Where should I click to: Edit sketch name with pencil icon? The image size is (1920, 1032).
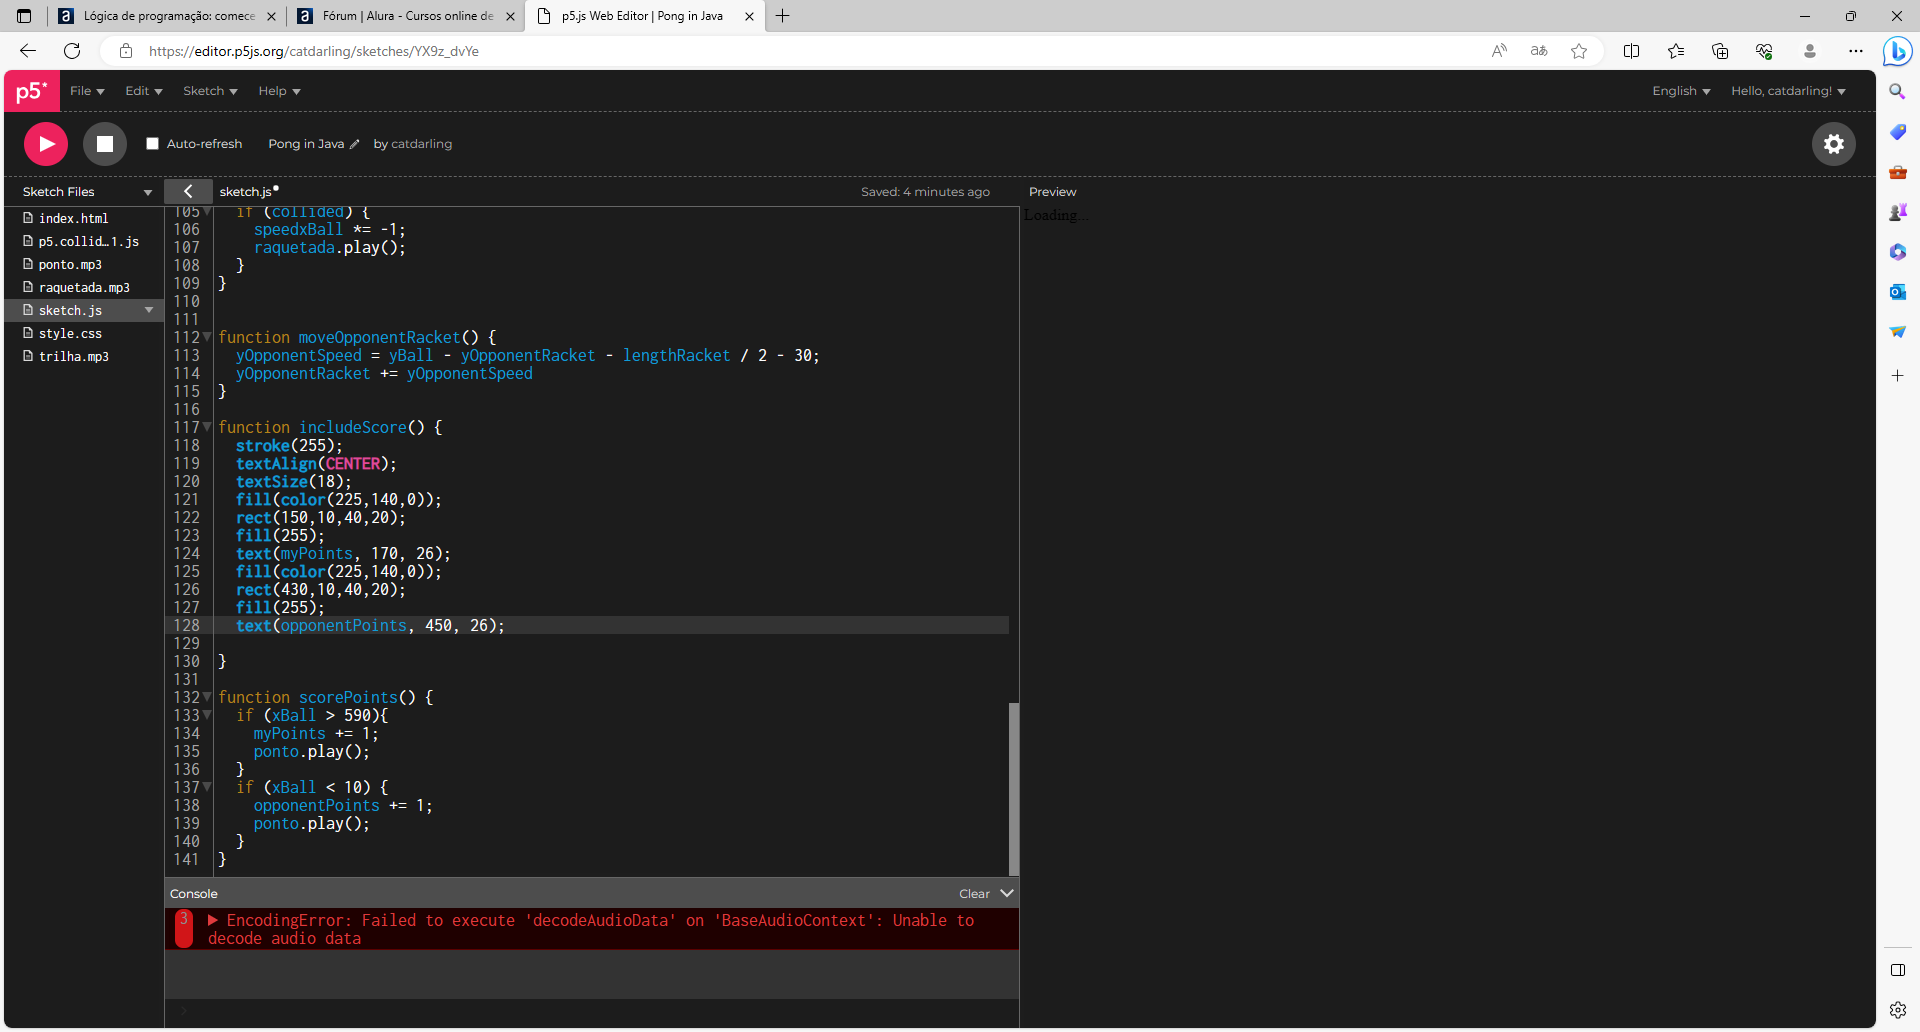354,144
